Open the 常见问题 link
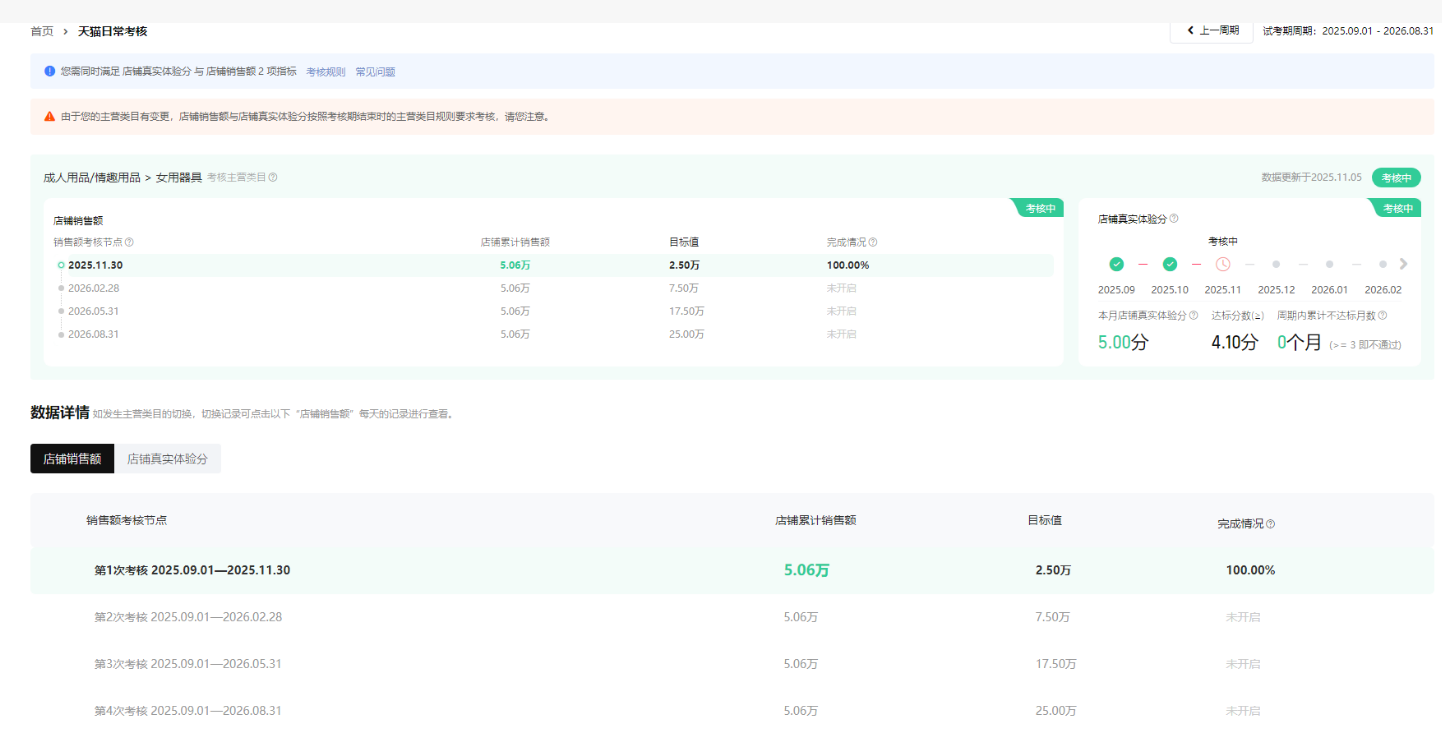This screenshot has height=745, width=1442. 375,72
